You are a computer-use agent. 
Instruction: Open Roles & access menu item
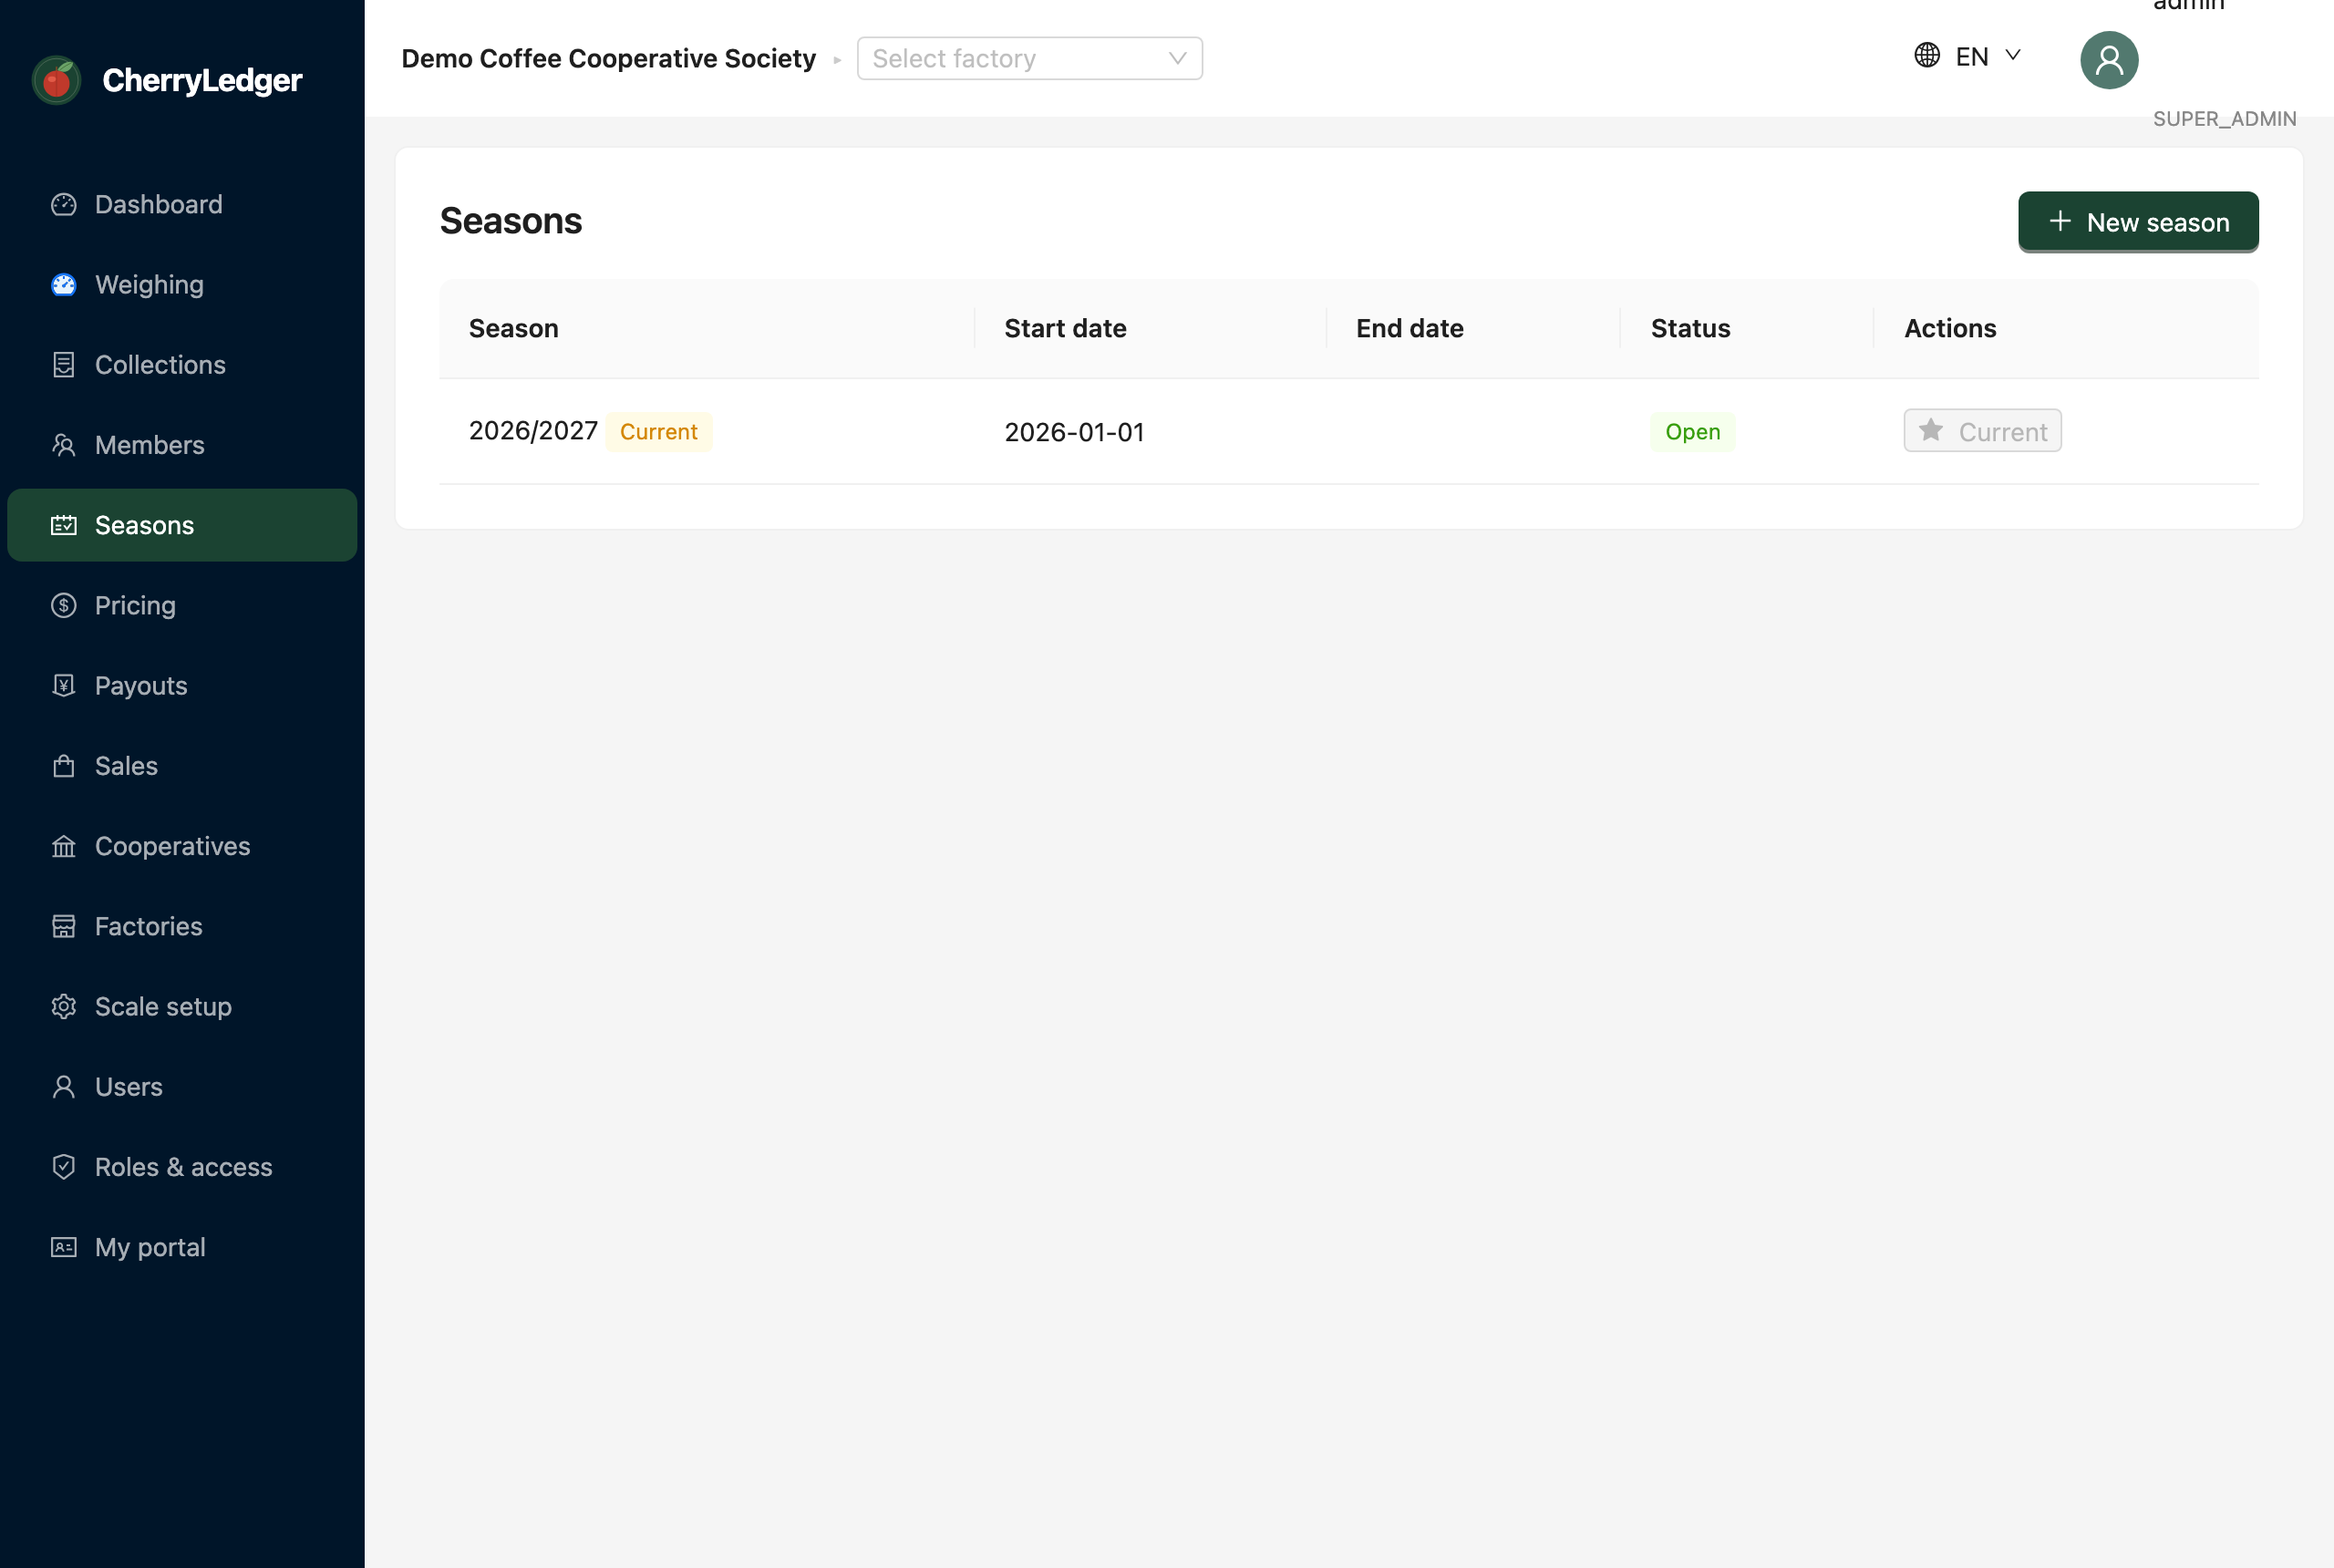(x=182, y=1166)
